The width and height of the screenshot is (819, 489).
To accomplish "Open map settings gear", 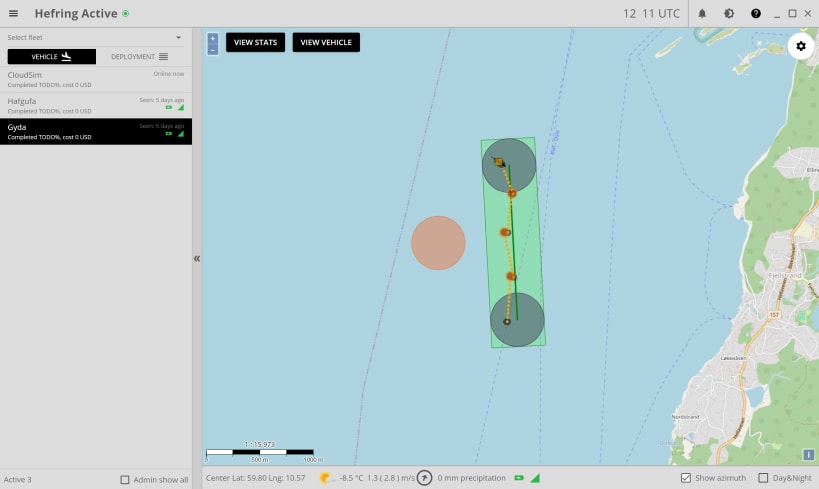I will pyautogui.click(x=801, y=46).
